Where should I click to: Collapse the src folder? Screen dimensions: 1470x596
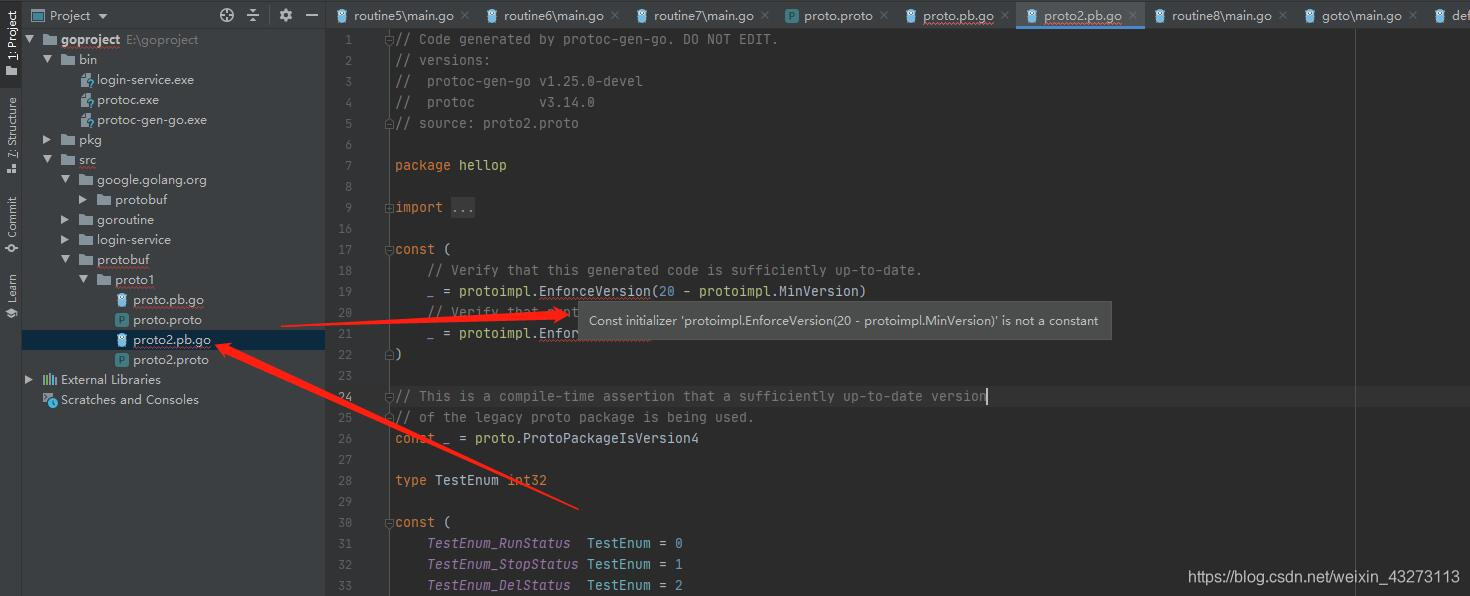pyautogui.click(x=47, y=160)
